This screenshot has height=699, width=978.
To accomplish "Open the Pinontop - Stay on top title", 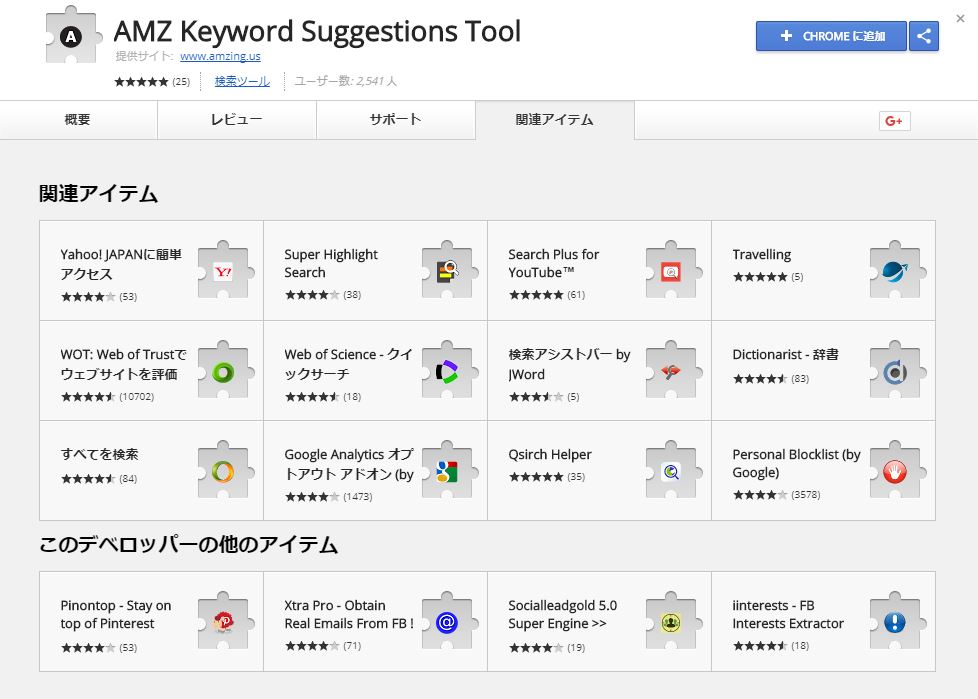I will tap(116, 614).
